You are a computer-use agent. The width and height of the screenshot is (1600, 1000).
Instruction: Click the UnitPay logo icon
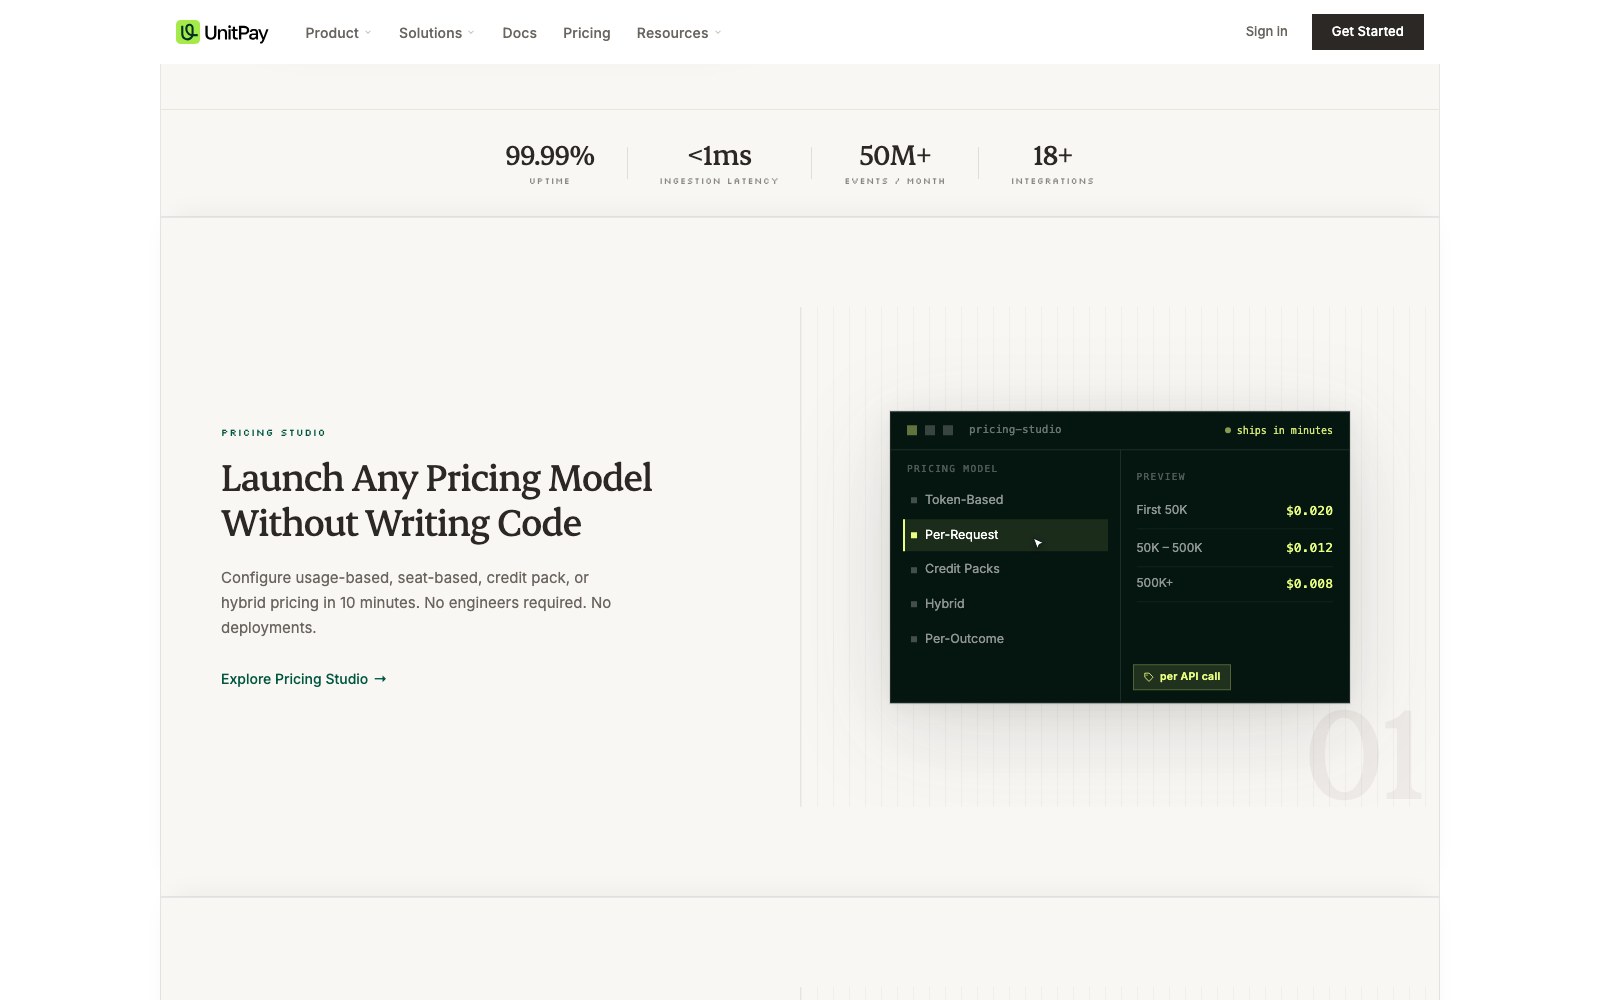[x=188, y=32]
